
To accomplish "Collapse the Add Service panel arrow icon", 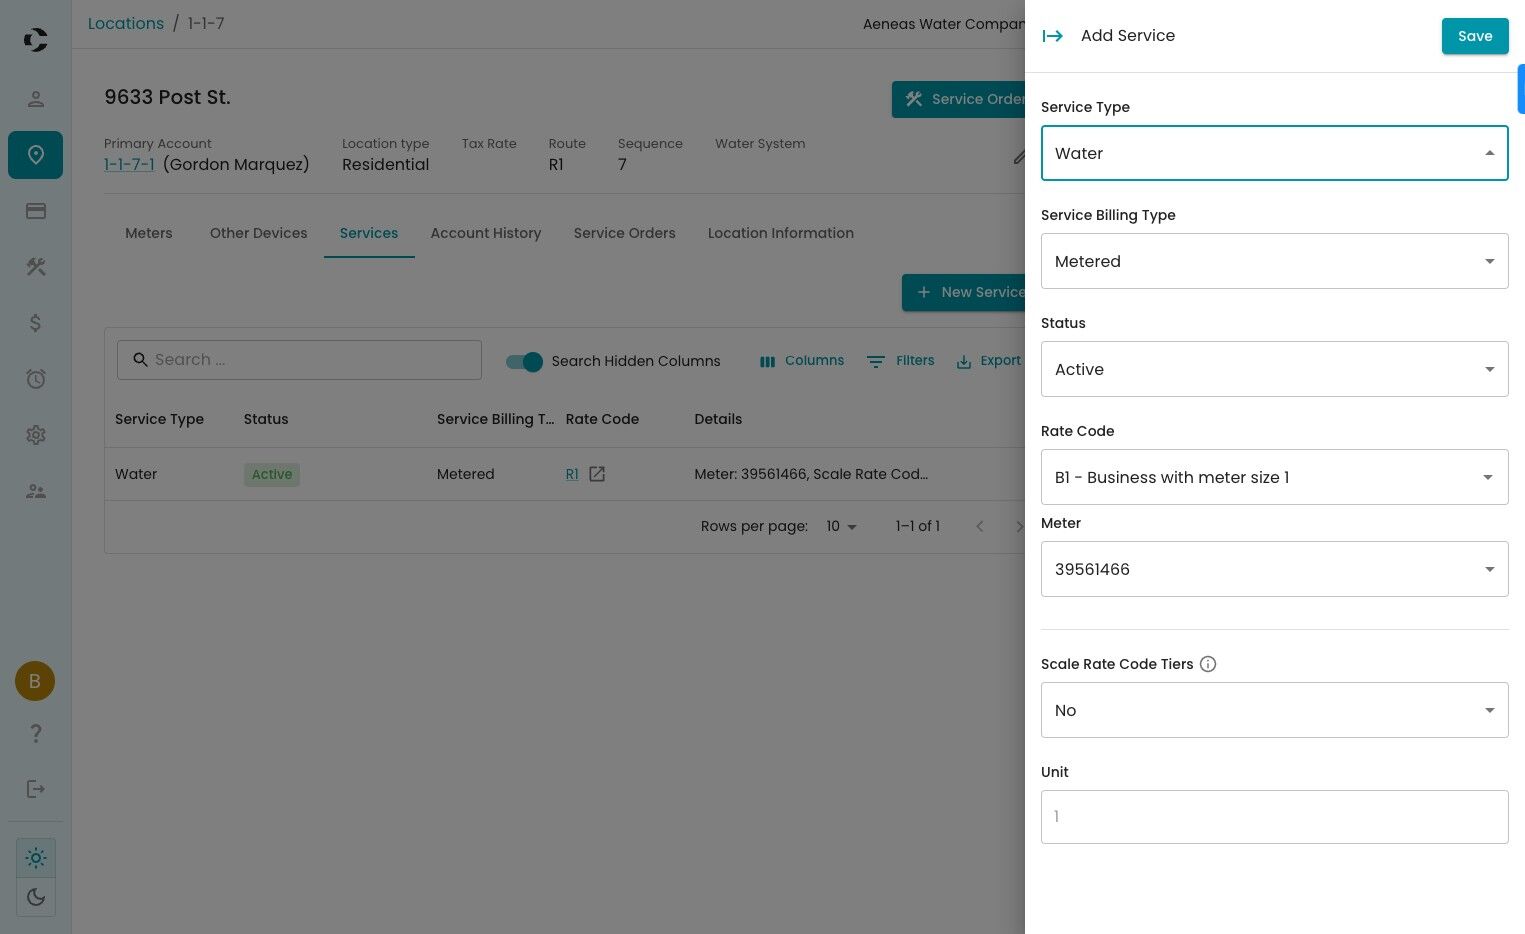I will (x=1052, y=36).
